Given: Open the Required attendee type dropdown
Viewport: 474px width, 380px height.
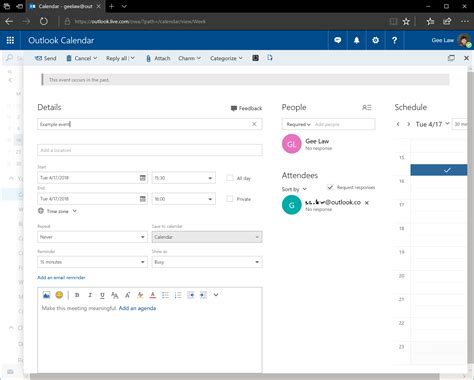Looking at the screenshot, I should (298, 124).
